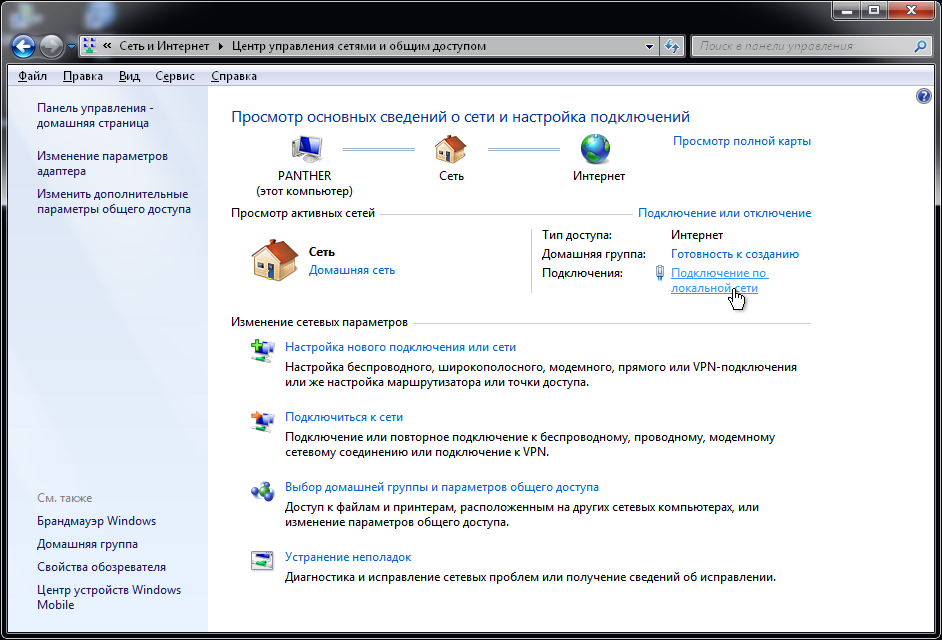Viewport: 942px width, 643px height.
Task: Click the refresh button beside address bar
Action: [673, 46]
